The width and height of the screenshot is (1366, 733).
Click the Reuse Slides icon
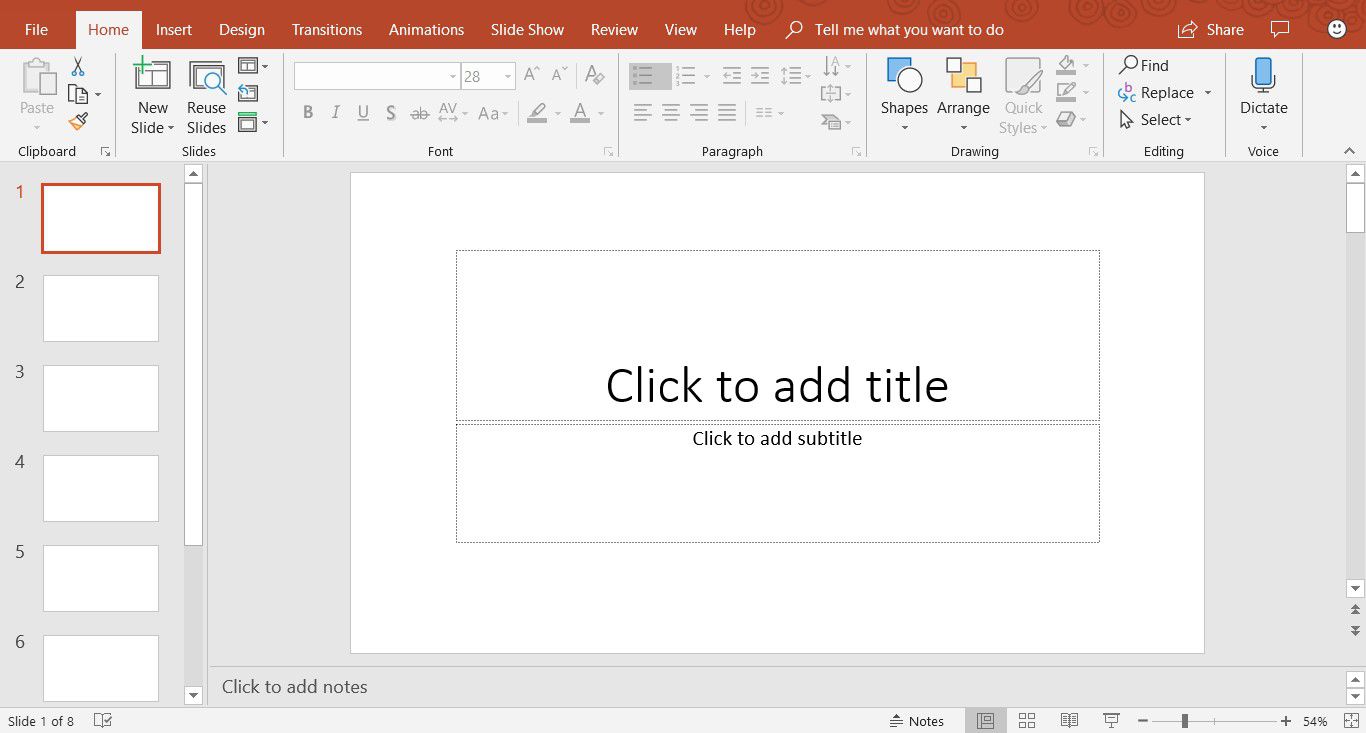pyautogui.click(x=206, y=78)
